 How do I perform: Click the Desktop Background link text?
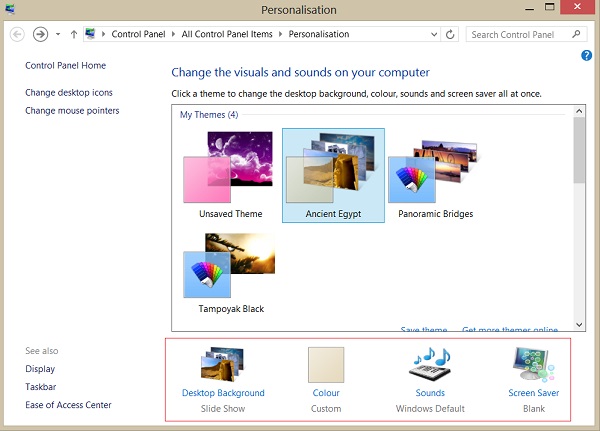coord(223,393)
